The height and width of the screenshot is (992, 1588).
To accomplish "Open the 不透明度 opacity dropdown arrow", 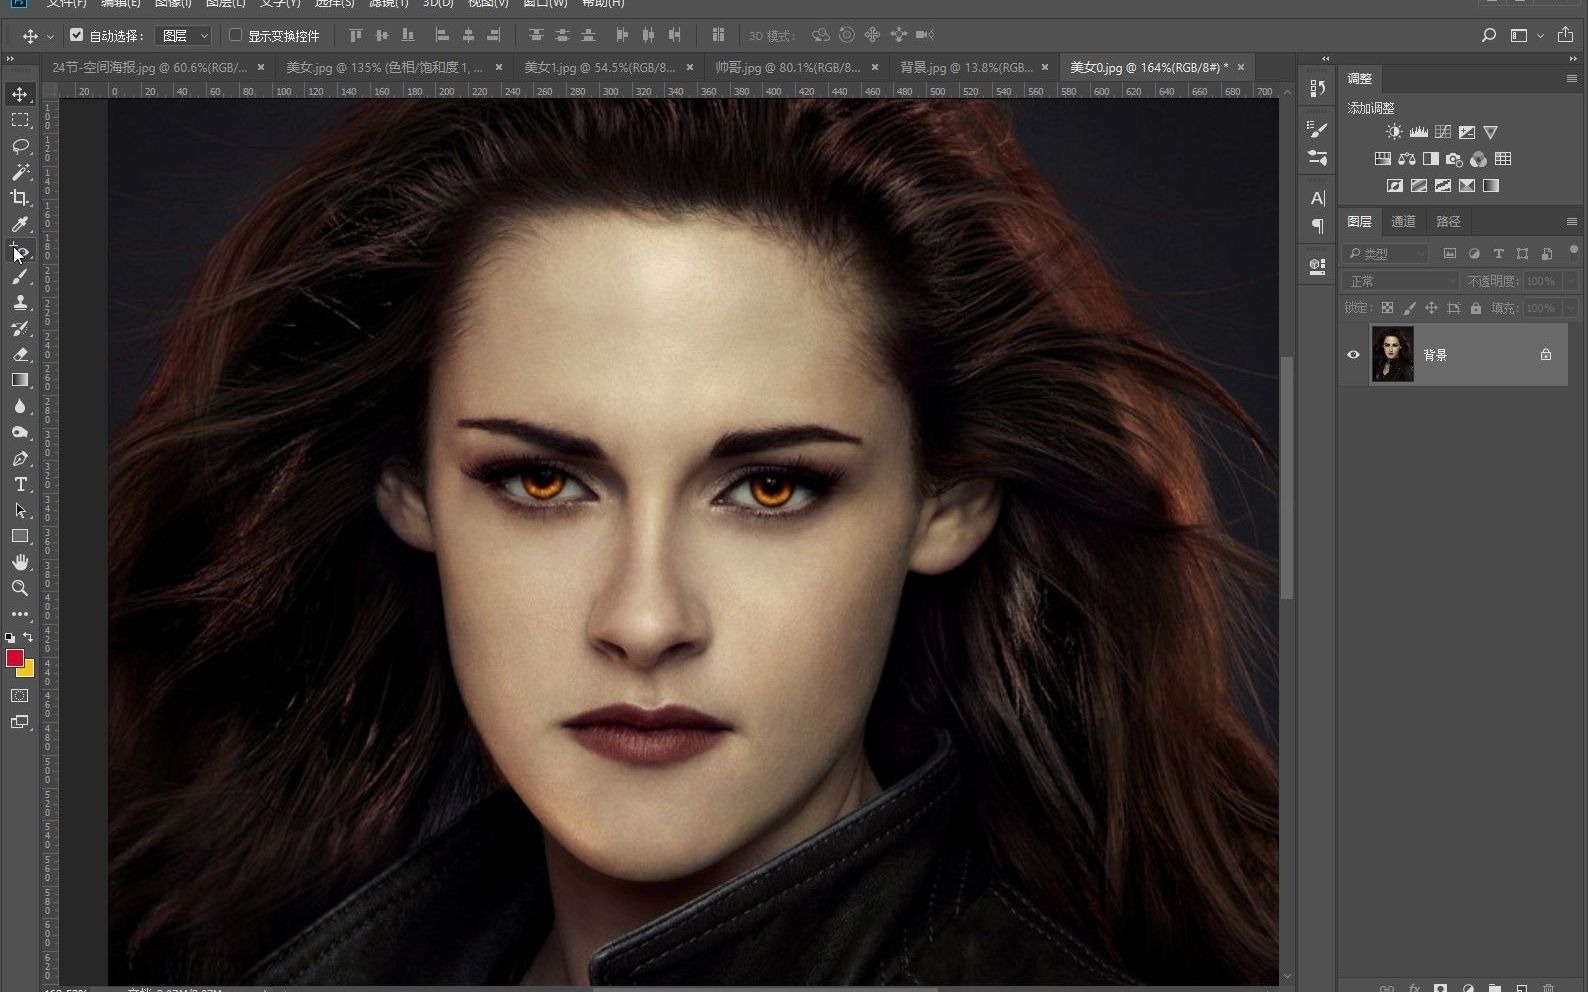I will pos(1570,281).
